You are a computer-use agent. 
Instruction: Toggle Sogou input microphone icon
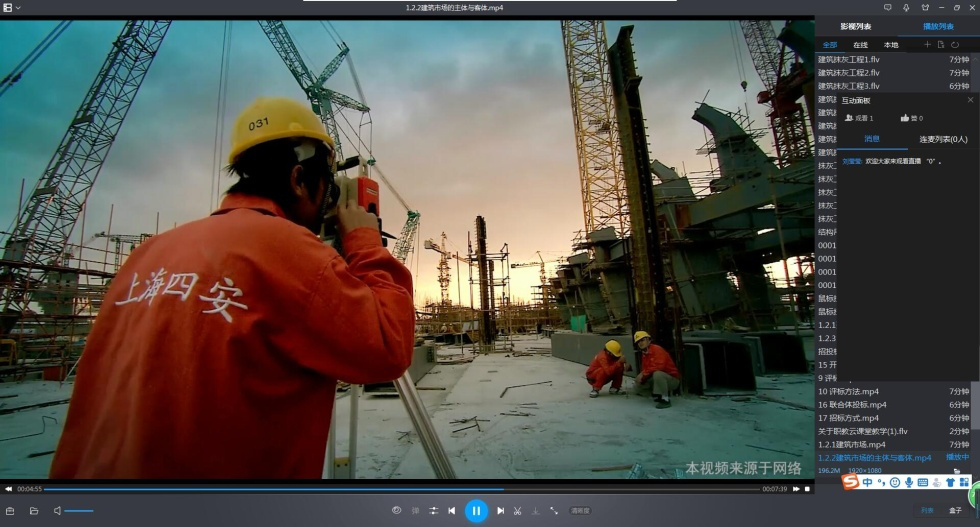908,482
